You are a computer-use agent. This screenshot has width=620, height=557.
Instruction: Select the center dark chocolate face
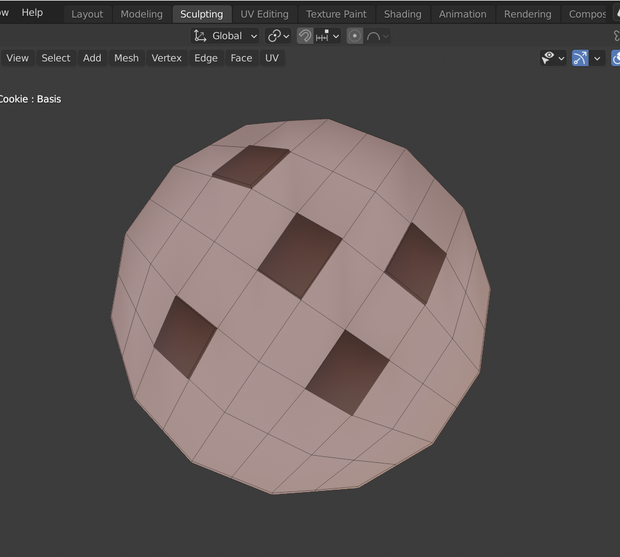300,255
